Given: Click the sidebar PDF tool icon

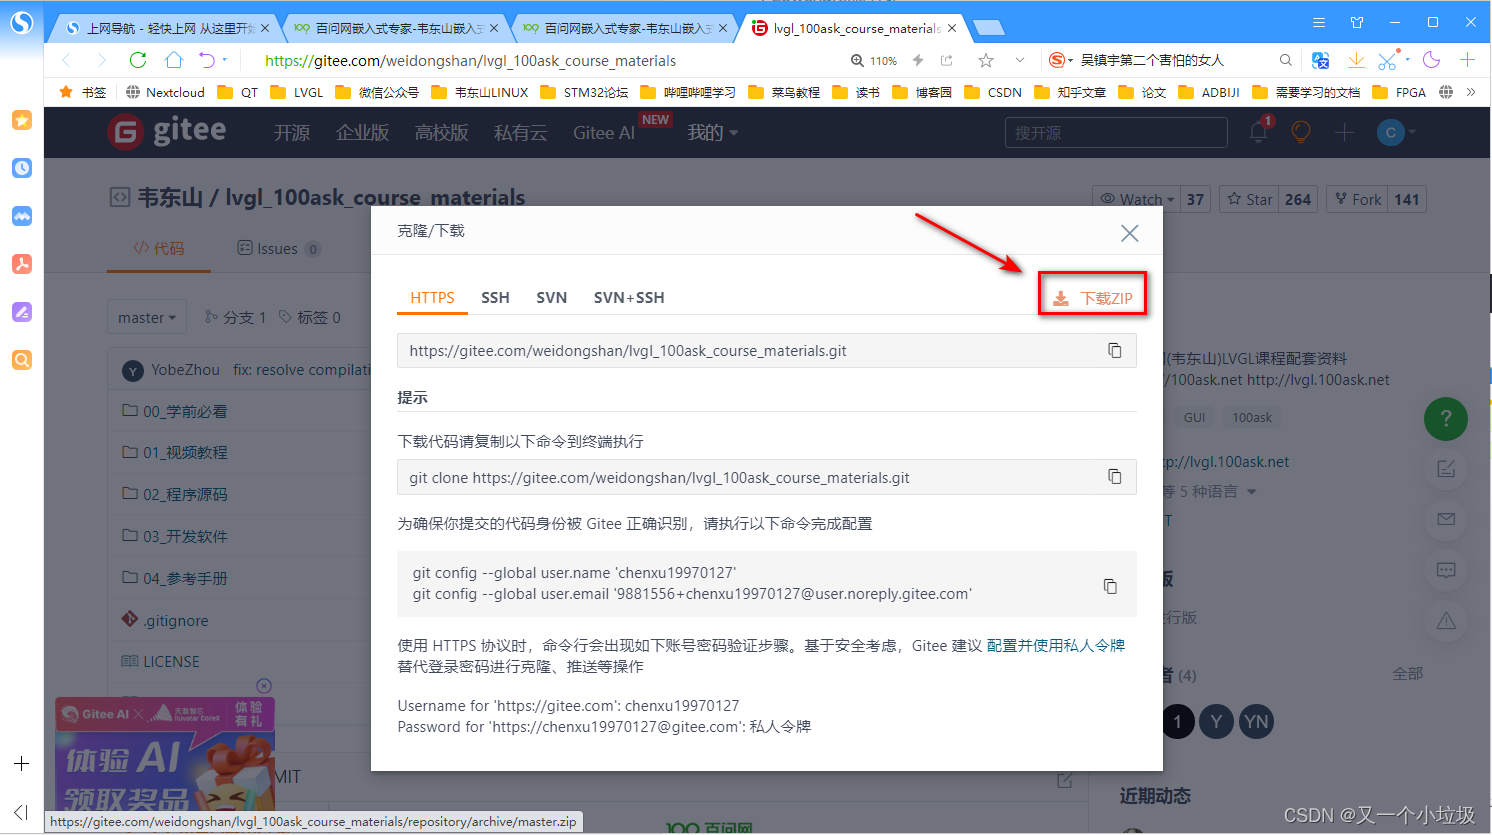Looking at the screenshot, I should point(22,264).
